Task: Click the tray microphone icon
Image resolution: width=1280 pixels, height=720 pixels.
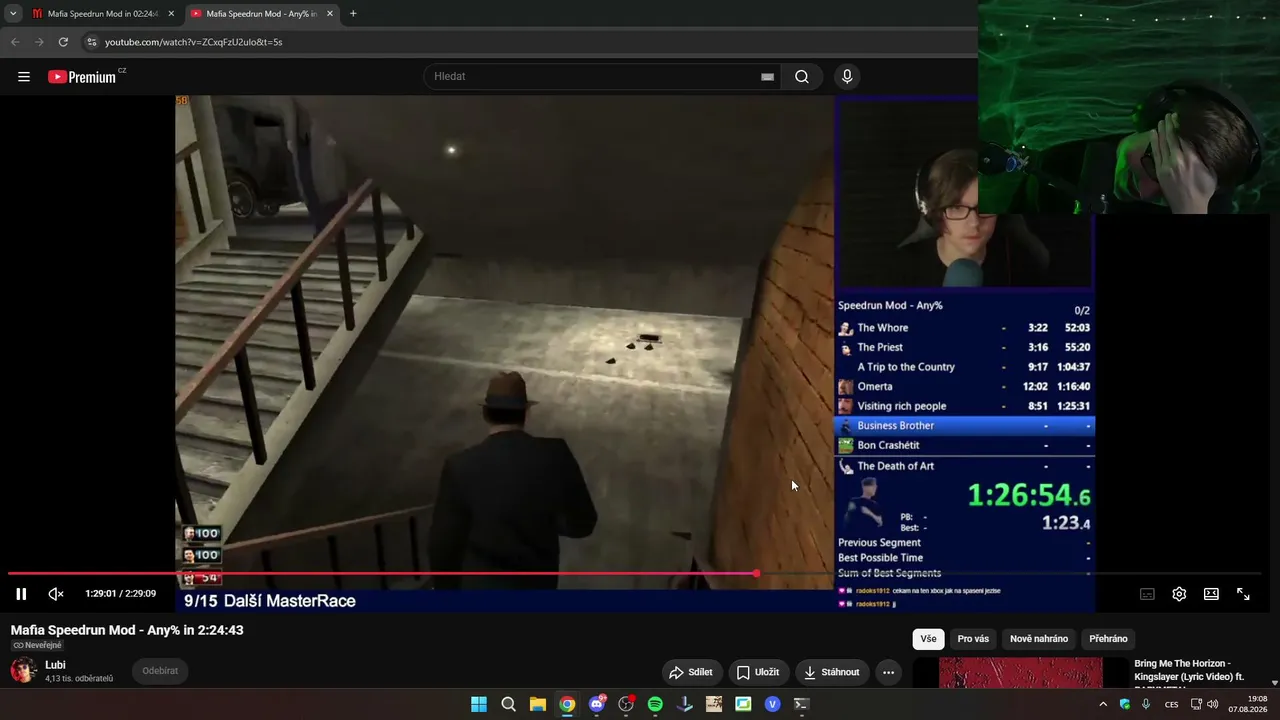Action: click(1146, 704)
